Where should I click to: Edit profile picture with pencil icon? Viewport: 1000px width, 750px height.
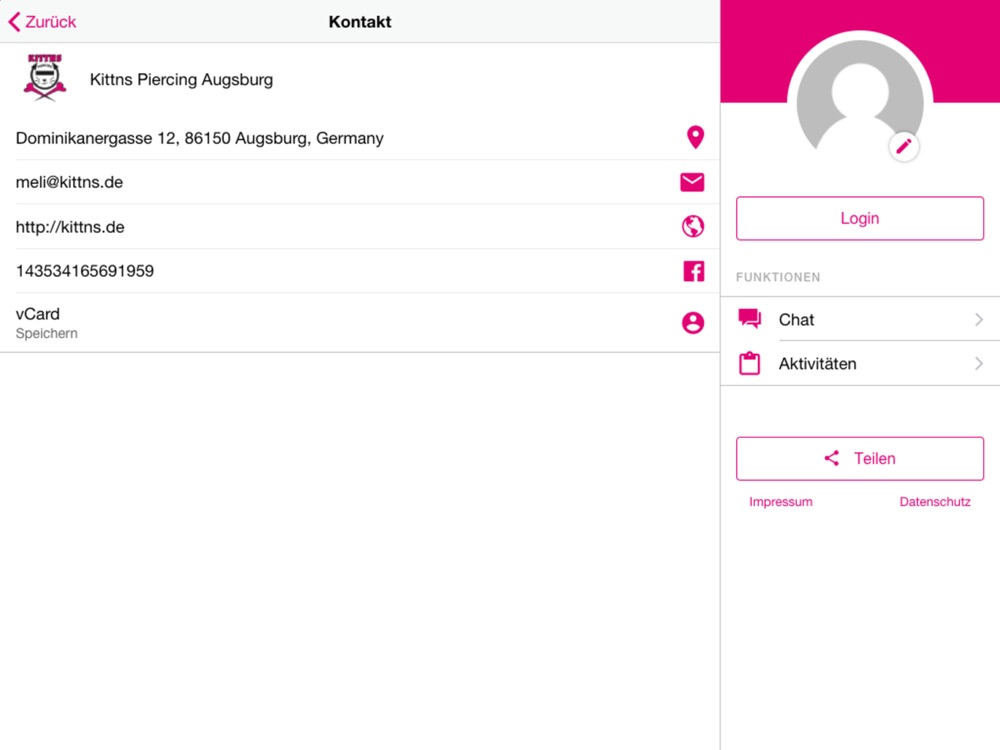click(904, 147)
